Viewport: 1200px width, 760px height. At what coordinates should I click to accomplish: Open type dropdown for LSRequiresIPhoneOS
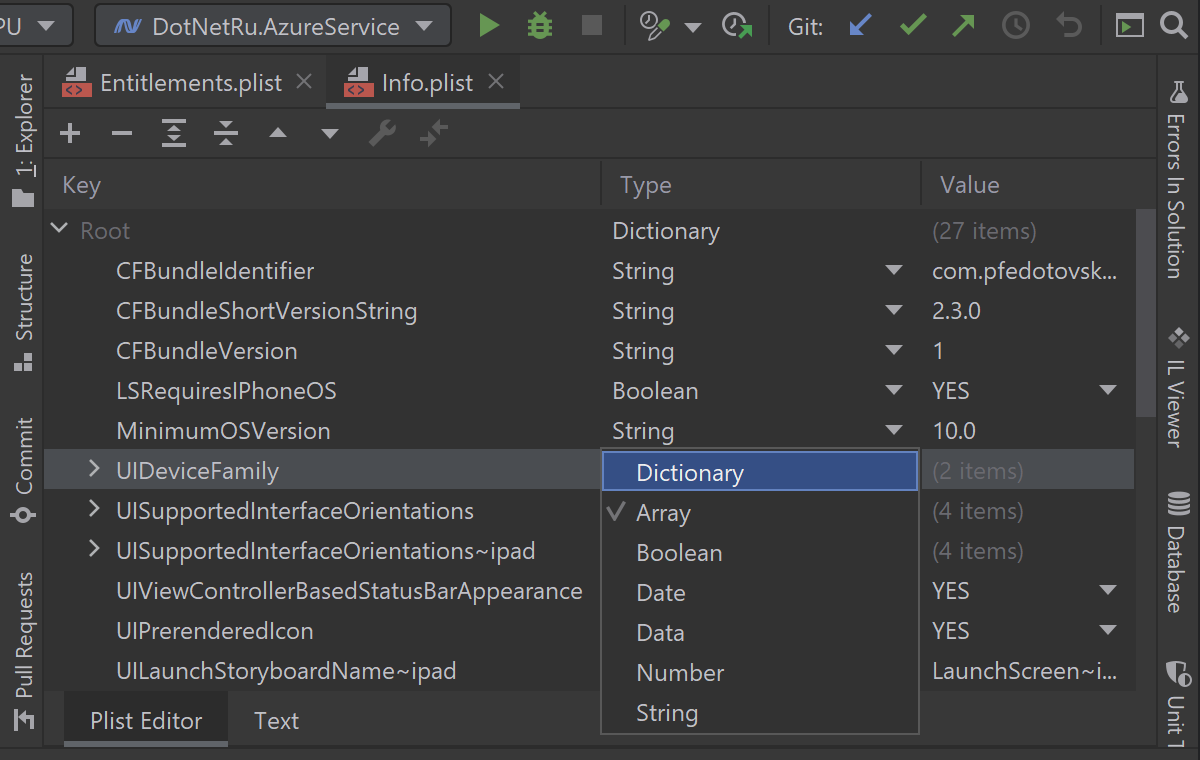click(894, 391)
